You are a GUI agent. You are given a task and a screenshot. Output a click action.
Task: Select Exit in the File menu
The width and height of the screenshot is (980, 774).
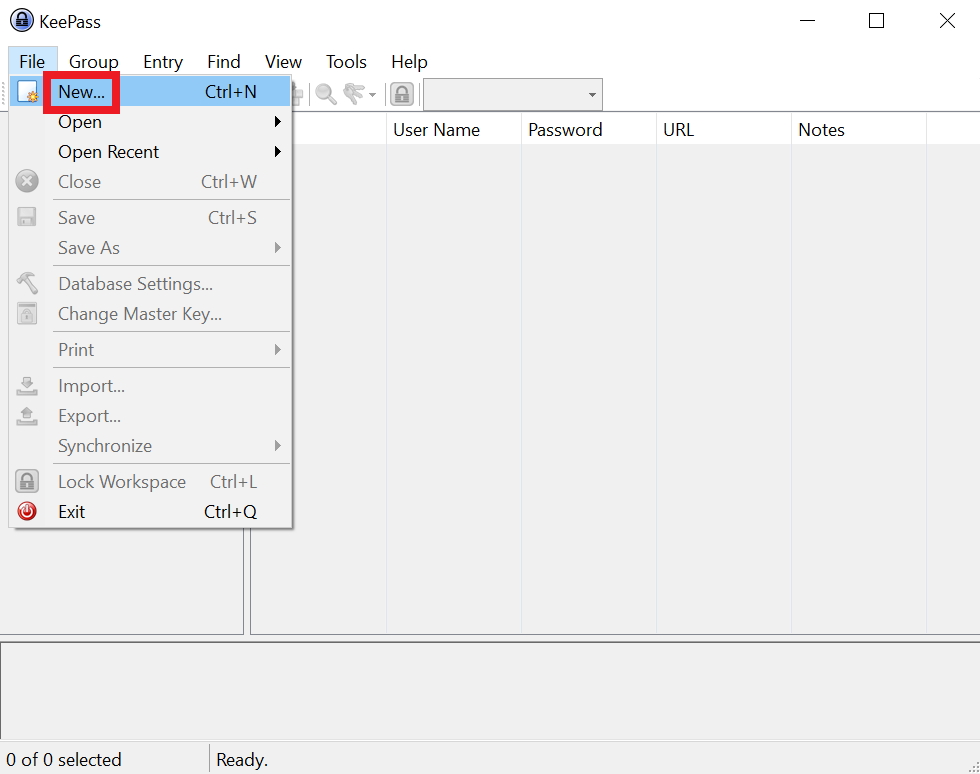(72, 512)
